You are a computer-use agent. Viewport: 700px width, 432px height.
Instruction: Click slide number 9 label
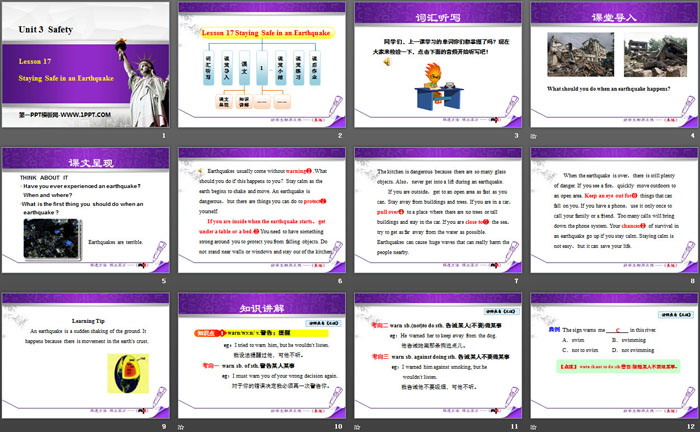click(164, 426)
